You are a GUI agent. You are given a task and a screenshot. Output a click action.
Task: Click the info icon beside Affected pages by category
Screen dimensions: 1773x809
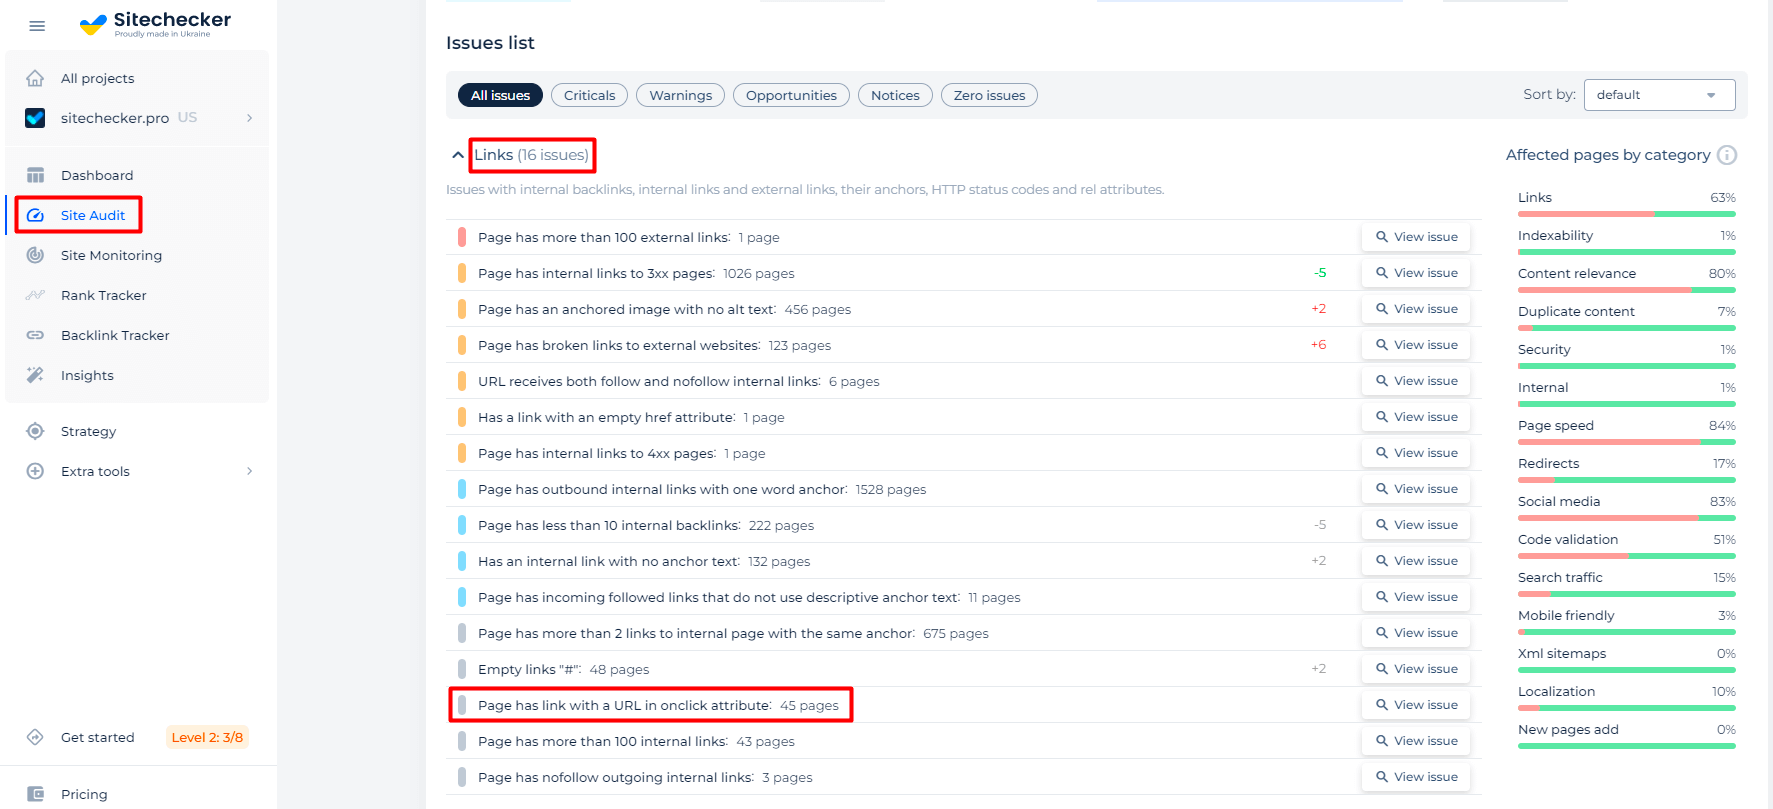click(1727, 155)
